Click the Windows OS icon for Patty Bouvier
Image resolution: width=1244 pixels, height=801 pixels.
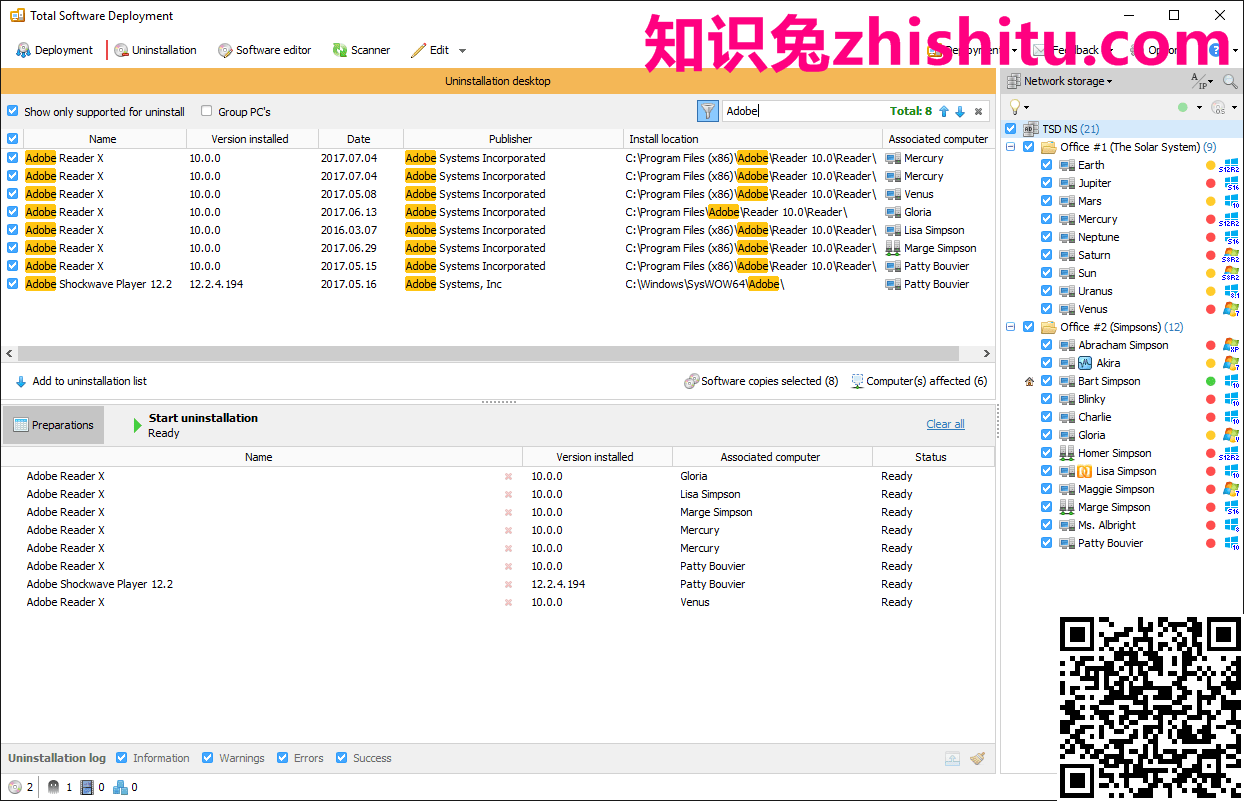pos(1231,543)
